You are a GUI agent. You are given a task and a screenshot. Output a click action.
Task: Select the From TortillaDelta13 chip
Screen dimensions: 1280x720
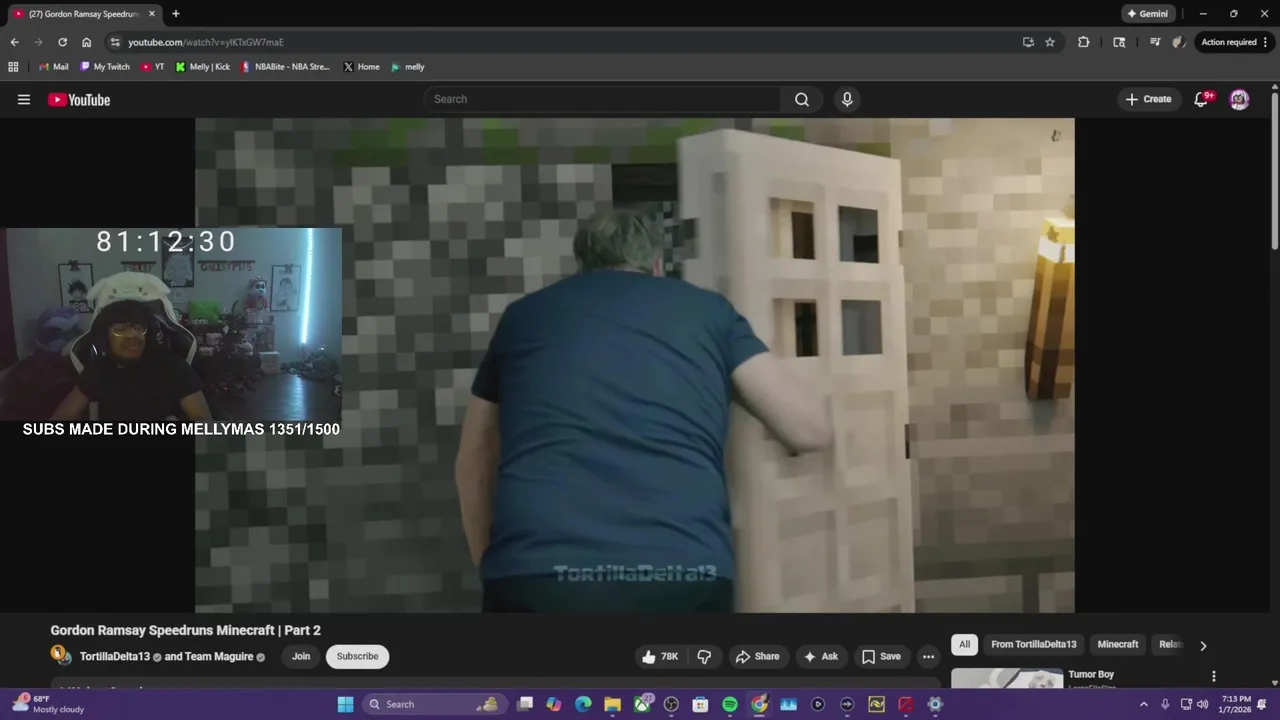(x=1033, y=644)
